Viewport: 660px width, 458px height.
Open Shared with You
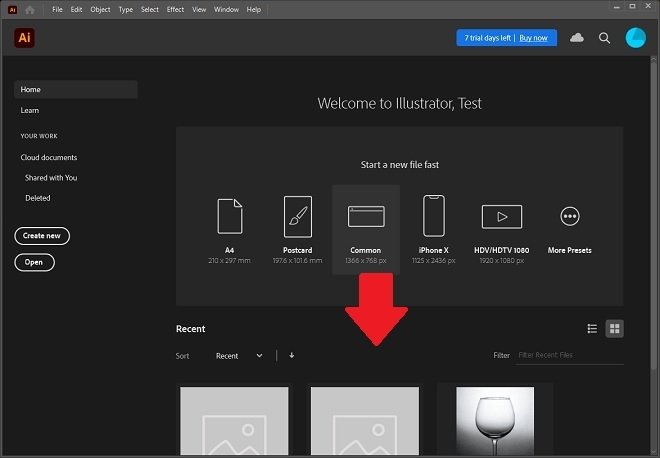[51, 178]
